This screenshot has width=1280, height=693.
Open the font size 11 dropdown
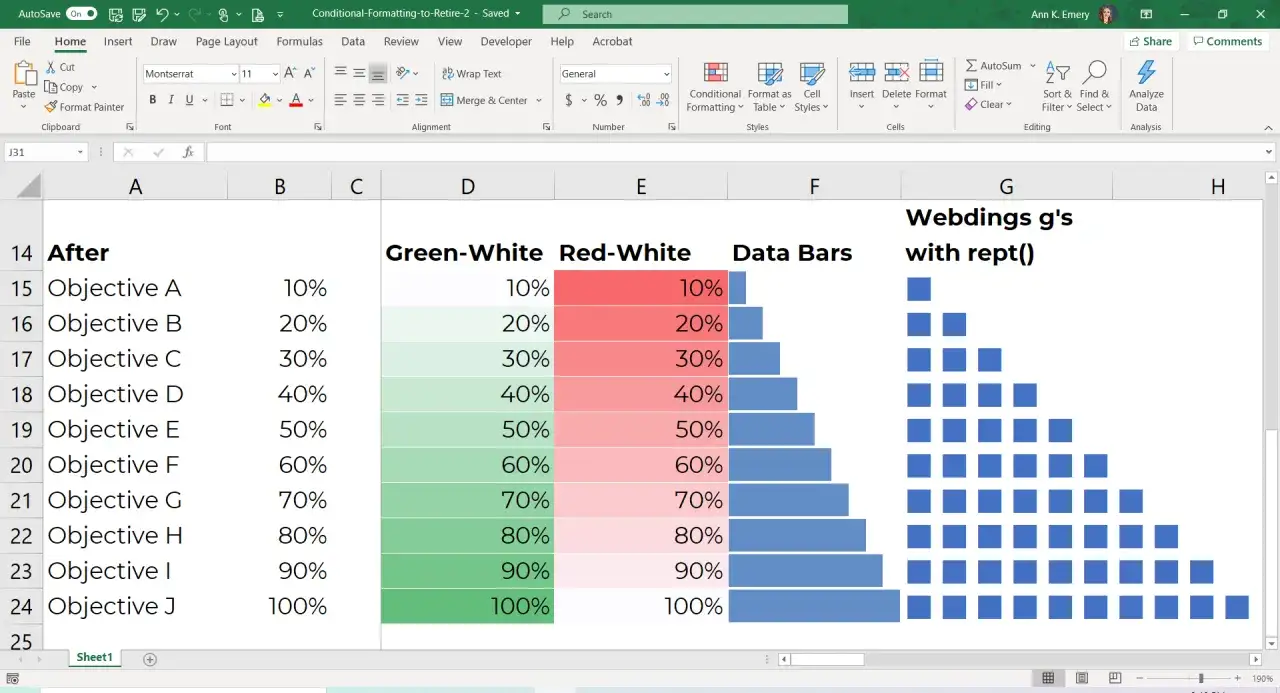pyautogui.click(x=274, y=74)
